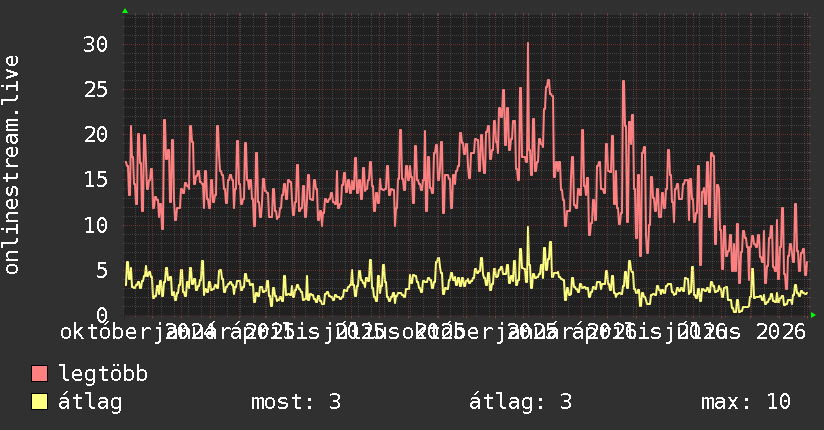This screenshot has width=824, height=430.
Task: Click the y-axis label 15
Action: click(x=96, y=180)
